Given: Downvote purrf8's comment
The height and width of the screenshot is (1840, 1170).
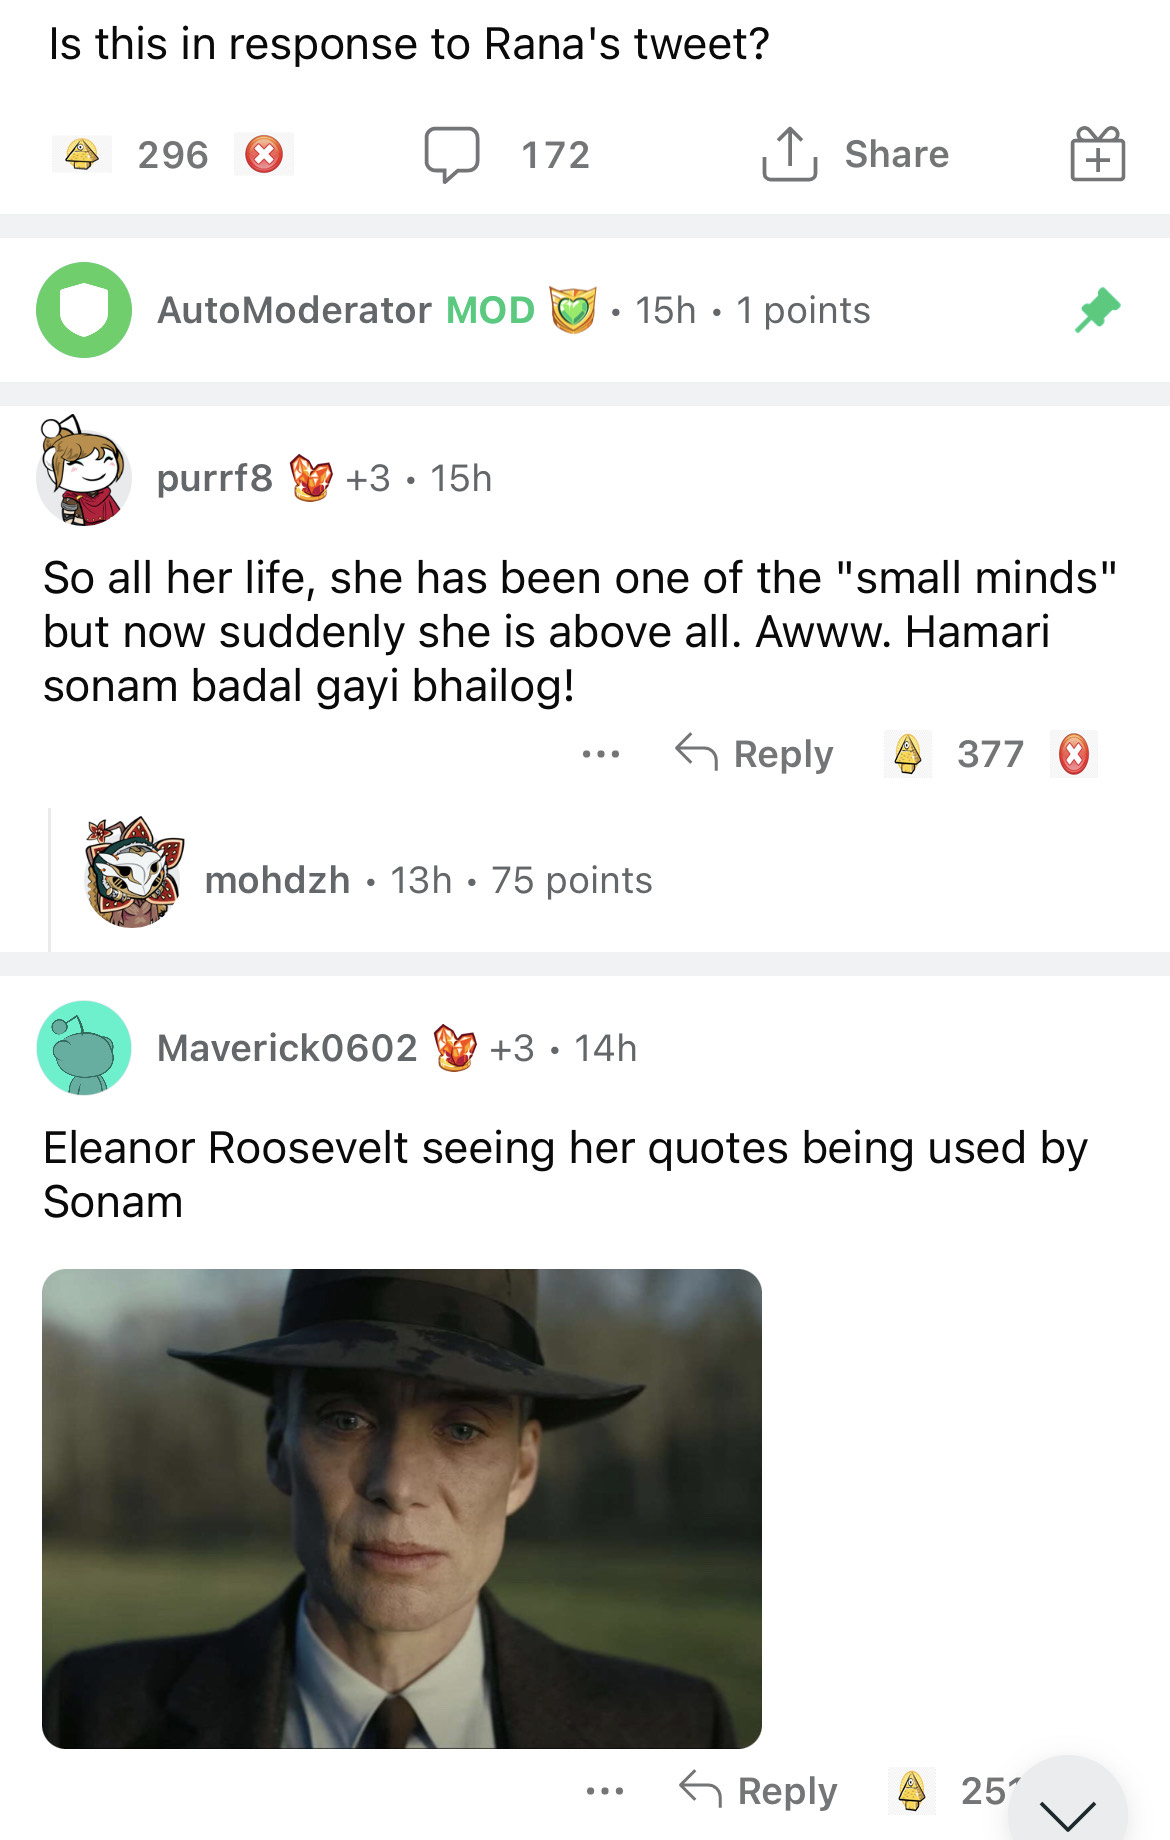Looking at the screenshot, I should (x=1074, y=754).
